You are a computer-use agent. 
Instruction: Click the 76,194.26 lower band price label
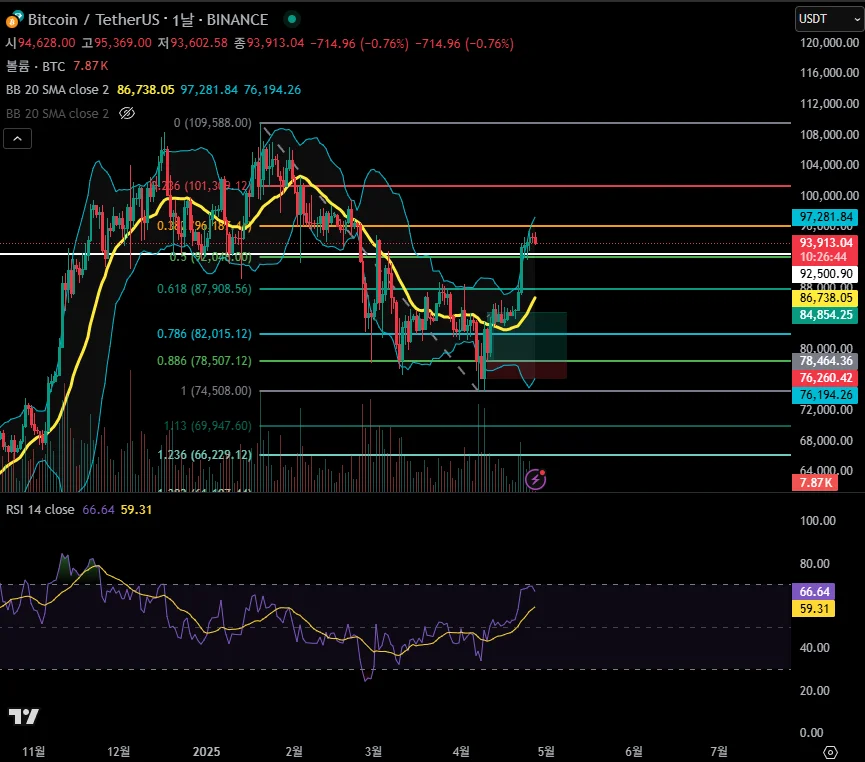825,395
